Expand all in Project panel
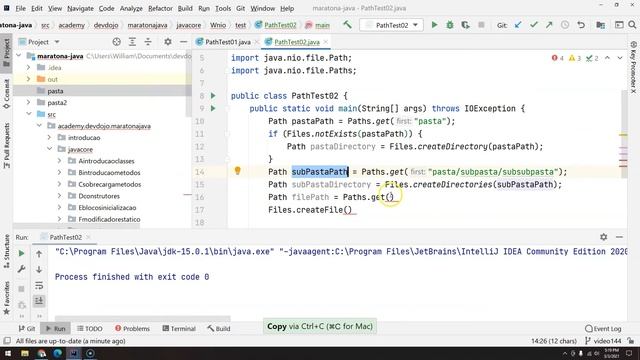Image resolution: width=640 pixels, height=360 pixels. coord(132,42)
